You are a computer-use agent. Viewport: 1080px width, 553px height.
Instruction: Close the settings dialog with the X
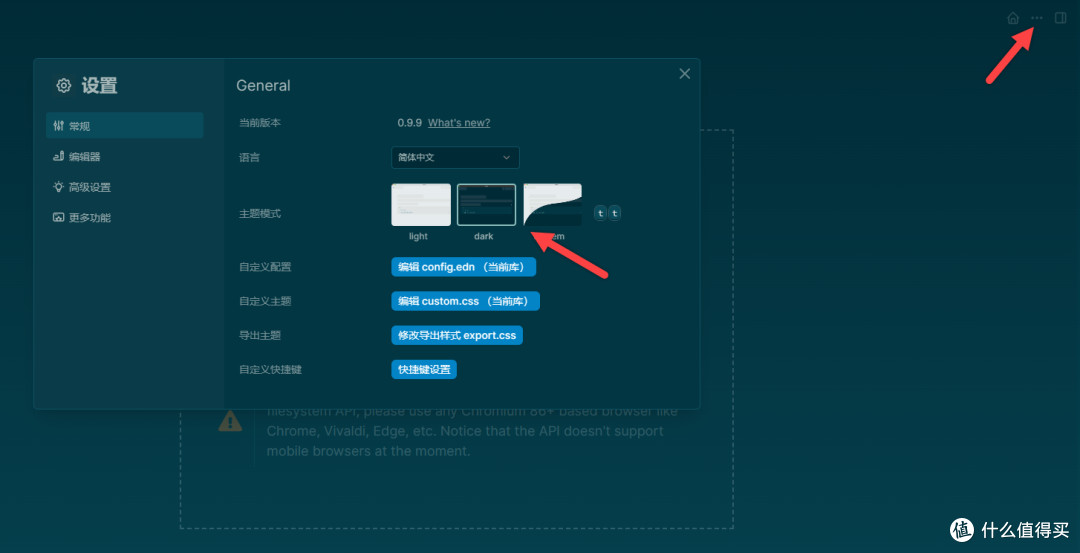pyautogui.click(x=685, y=74)
